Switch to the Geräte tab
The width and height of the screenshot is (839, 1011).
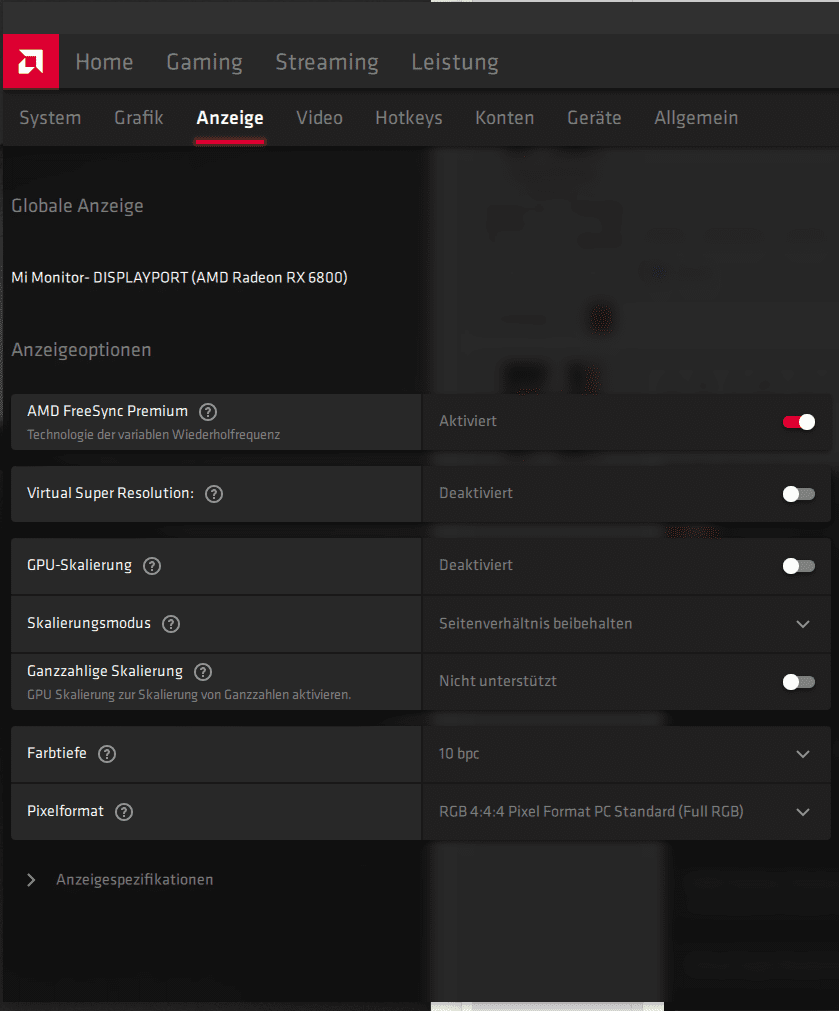pyautogui.click(x=594, y=117)
